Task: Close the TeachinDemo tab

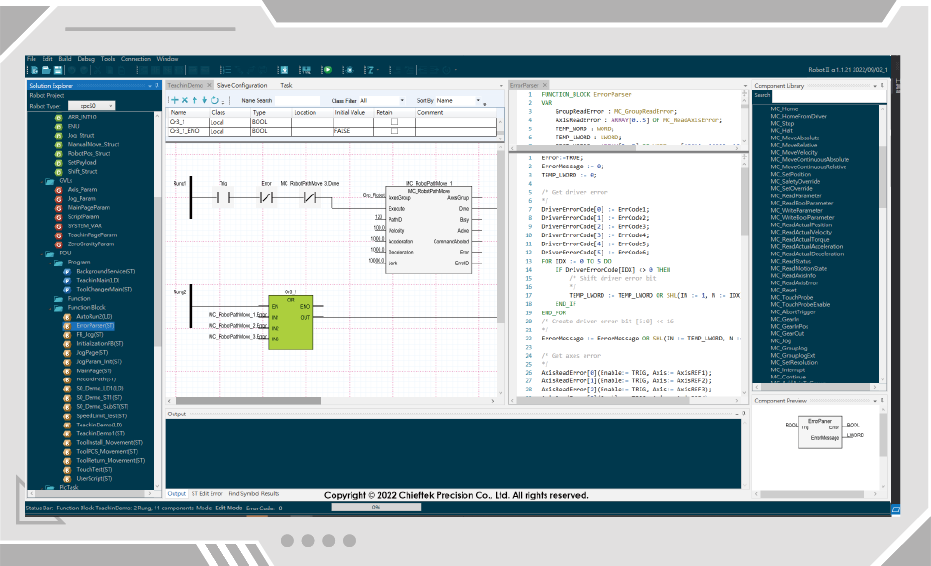Action: pyautogui.click(x=208, y=86)
